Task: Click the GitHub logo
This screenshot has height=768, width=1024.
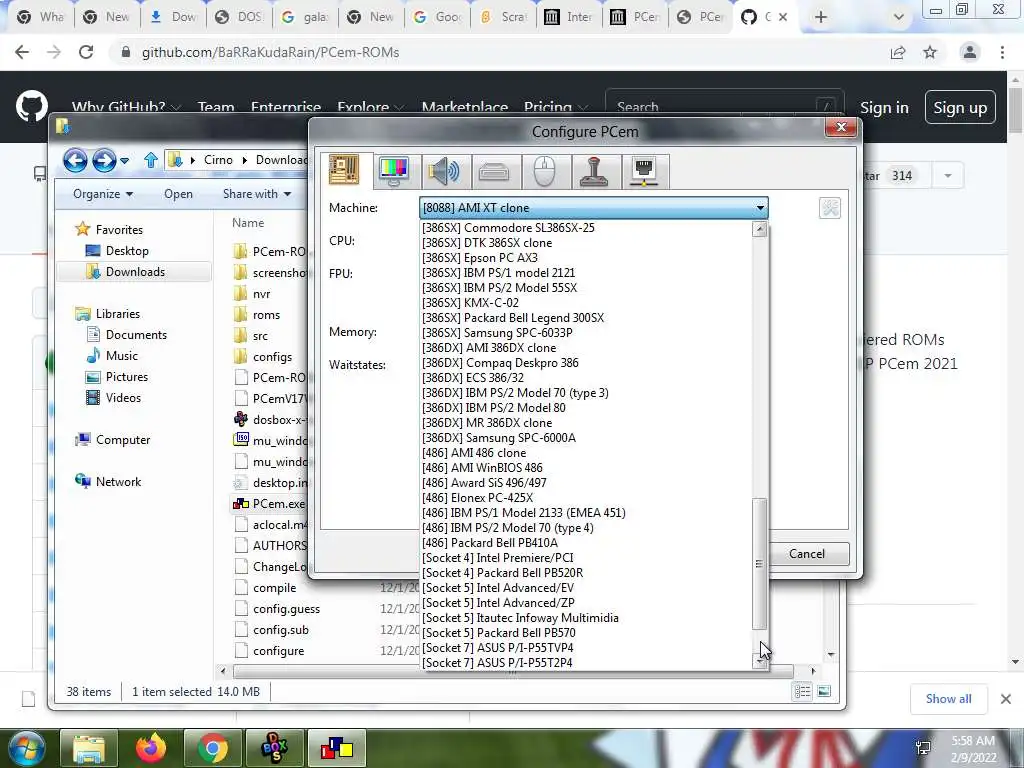Action: pyautogui.click(x=32, y=106)
